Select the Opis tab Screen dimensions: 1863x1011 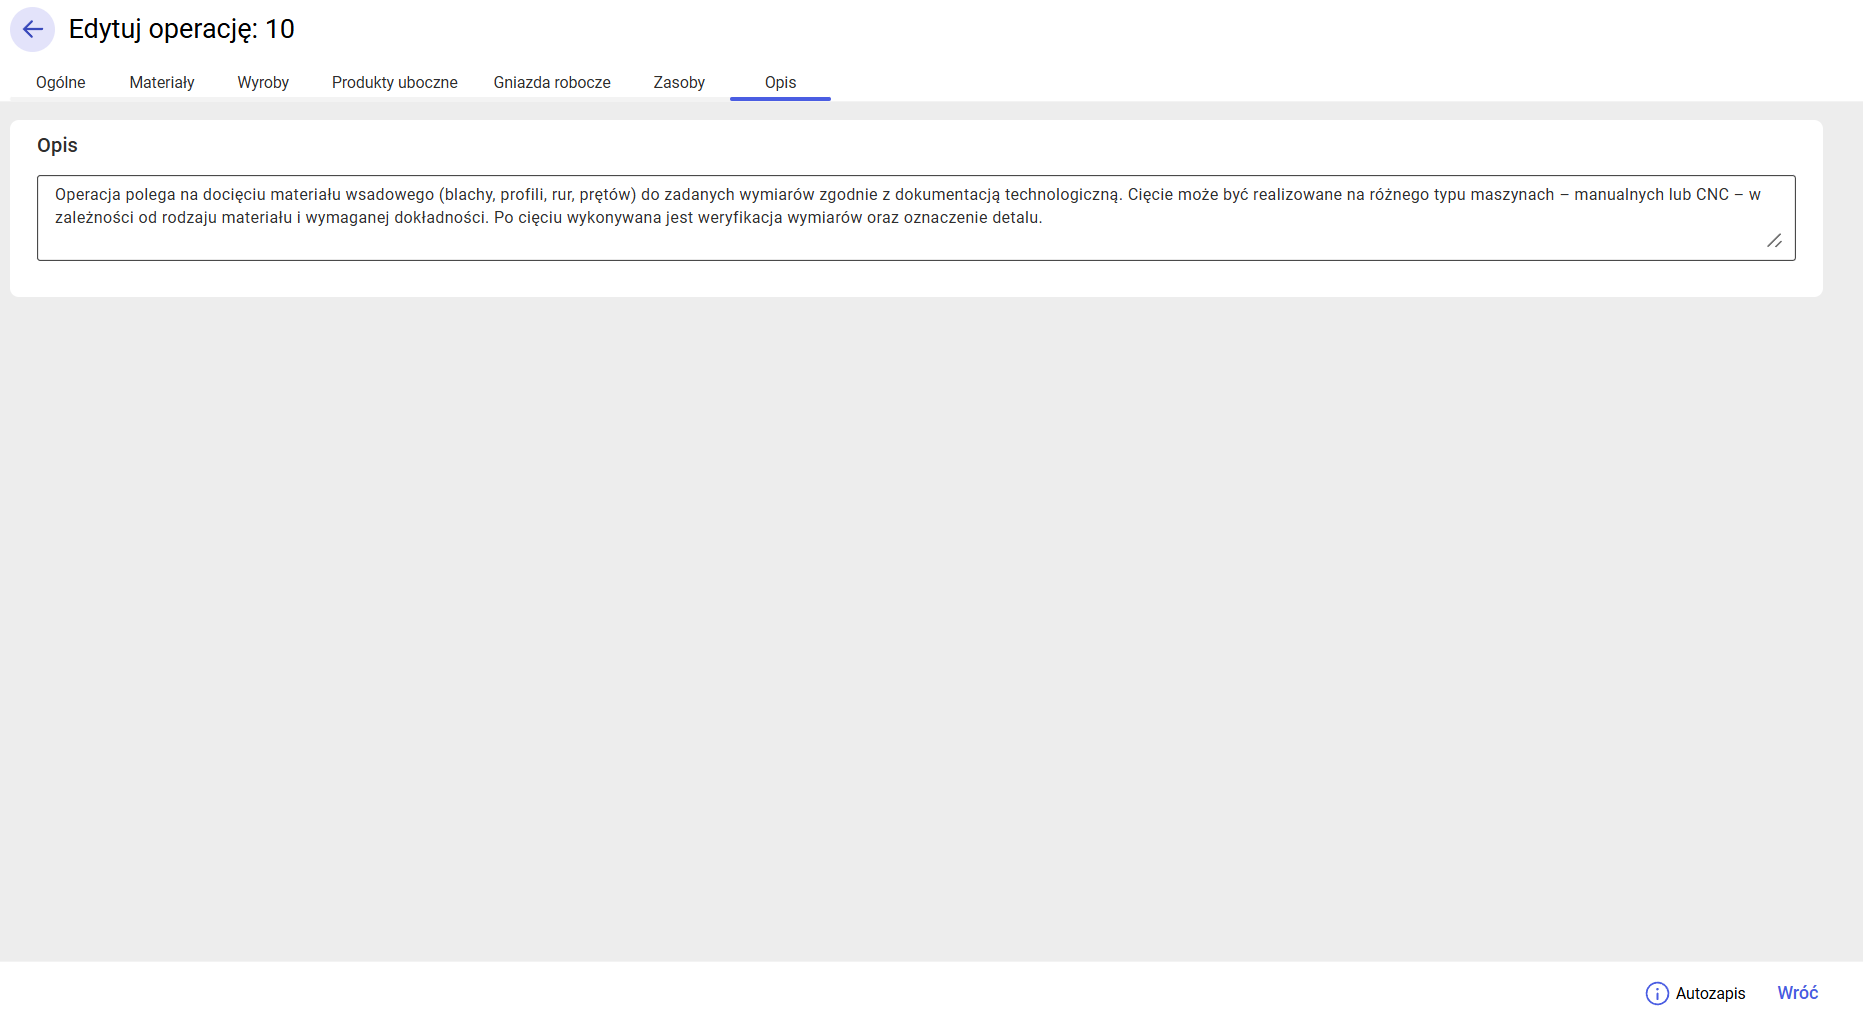pos(781,83)
